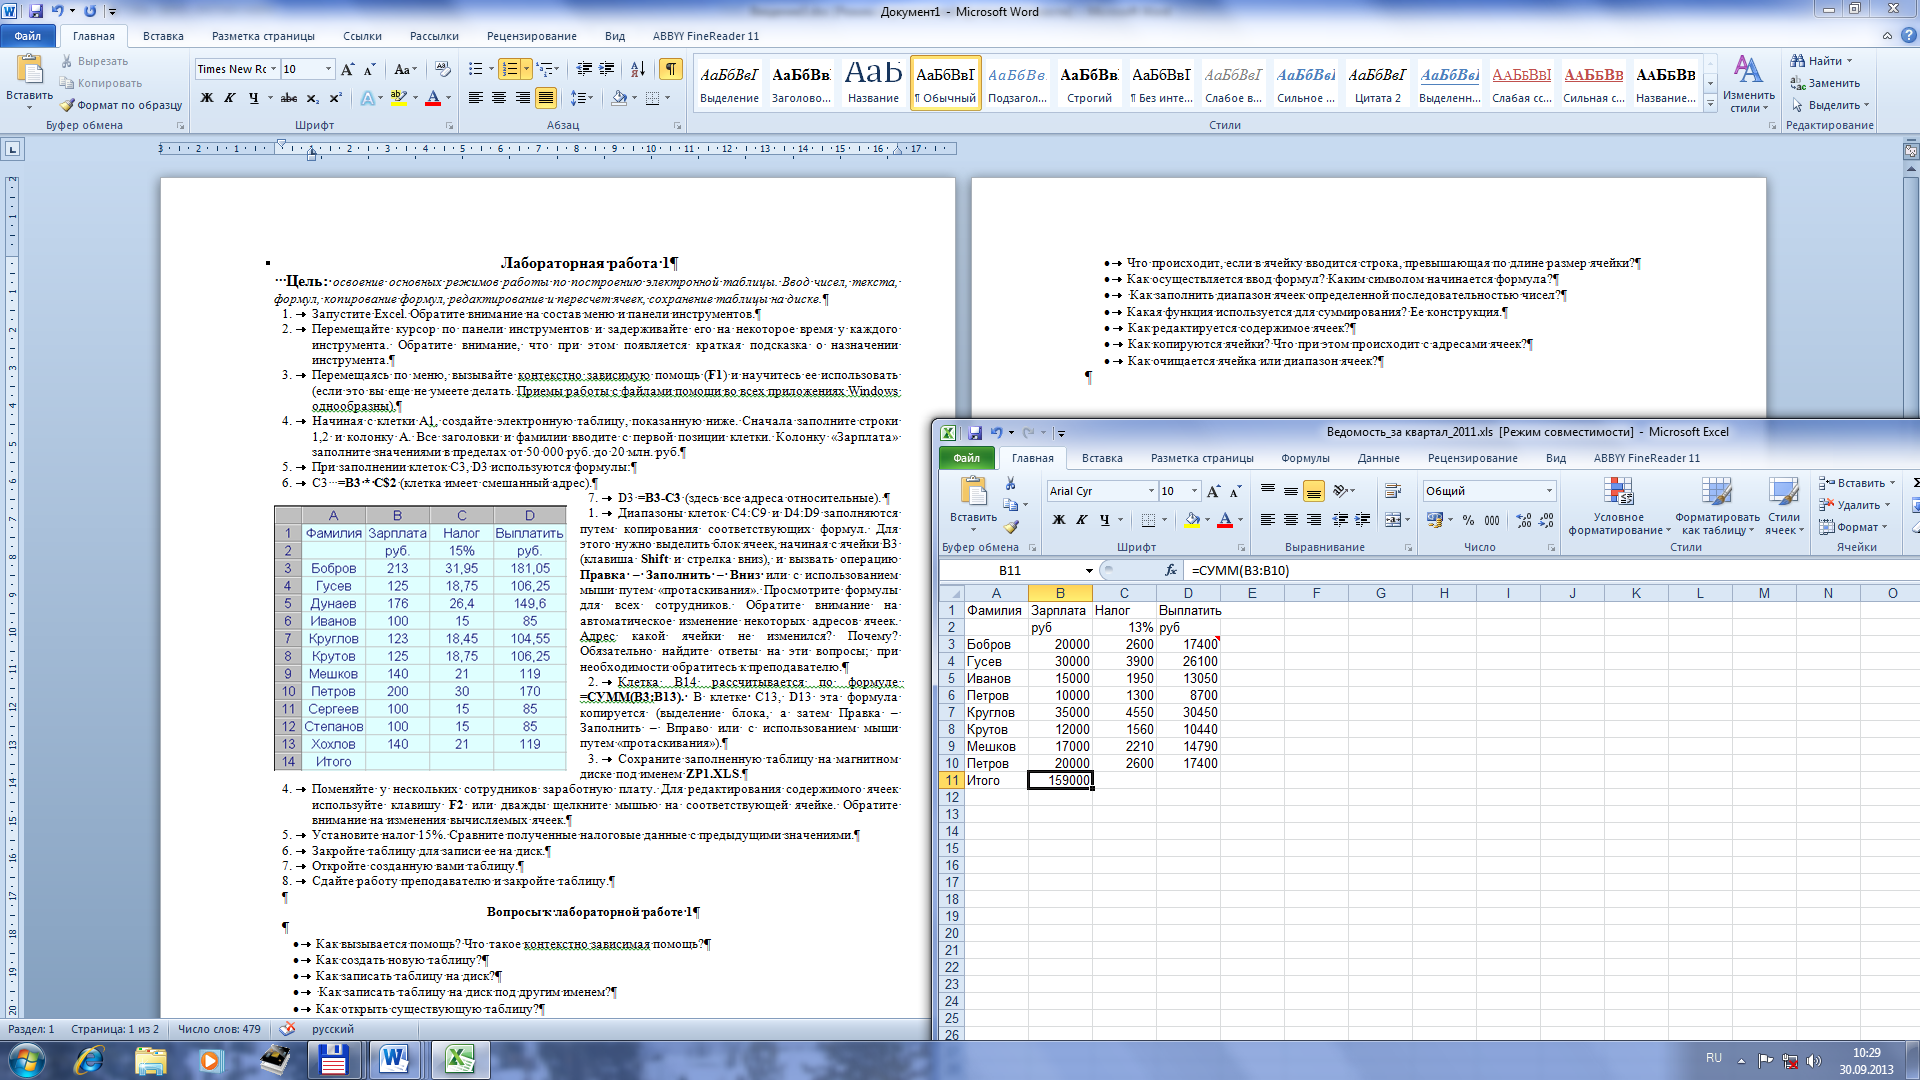This screenshot has height=1080, width=1920.
Task: Open Excel Arial Cyr font dropdown
Action: click(1151, 491)
